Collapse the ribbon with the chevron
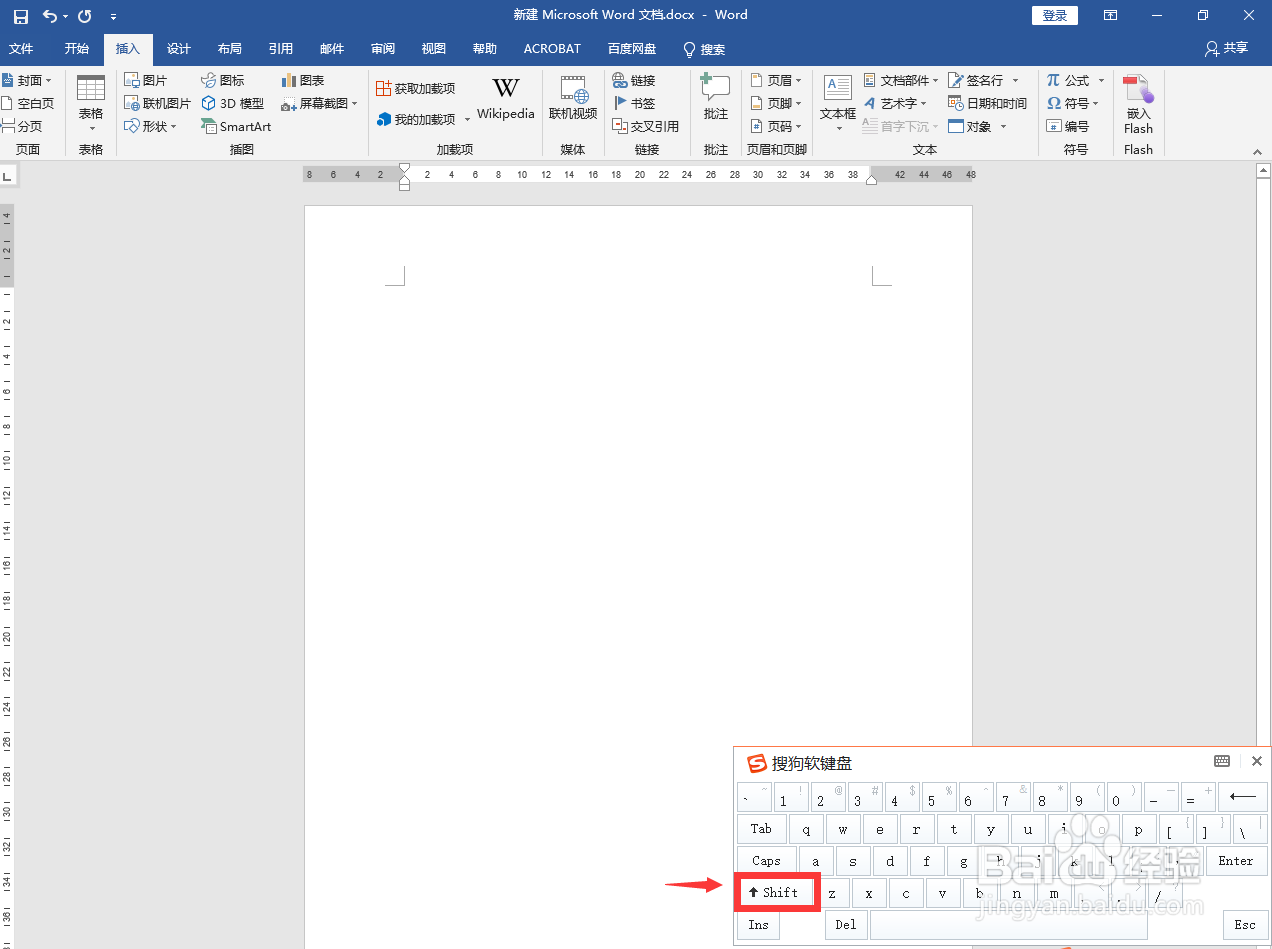 (1257, 151)
